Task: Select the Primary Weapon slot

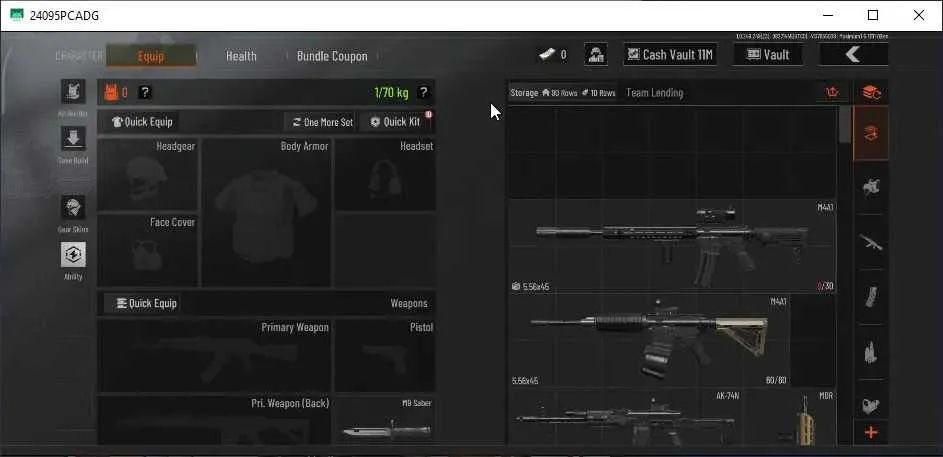Action: point(214,356)
